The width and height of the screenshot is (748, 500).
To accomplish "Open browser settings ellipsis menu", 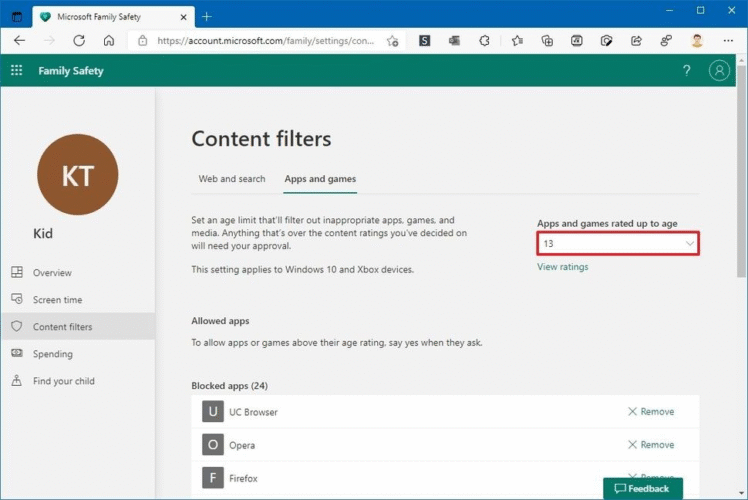I will [728, 41].
